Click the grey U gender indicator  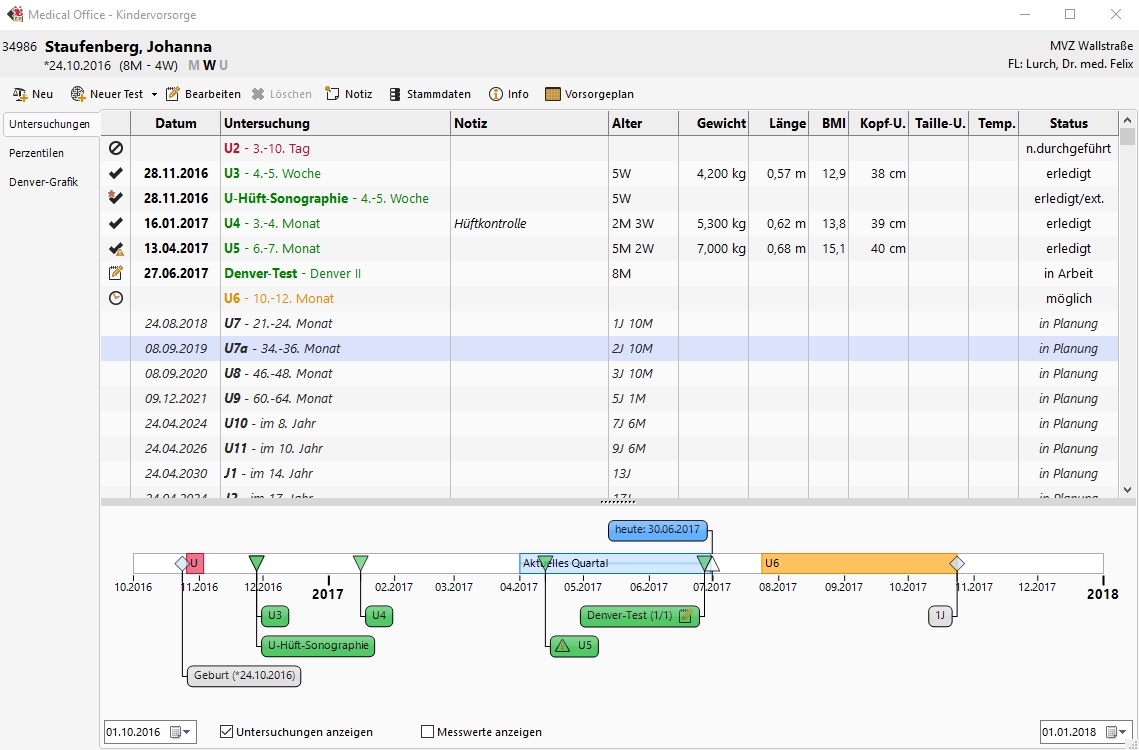coord(223,65)
